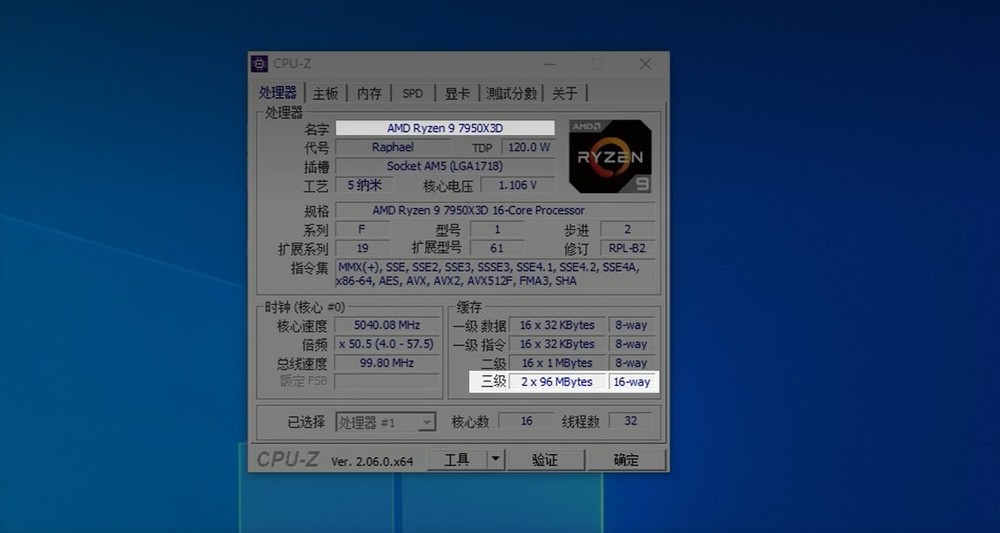Click the 工具 button

coord(457,460)
